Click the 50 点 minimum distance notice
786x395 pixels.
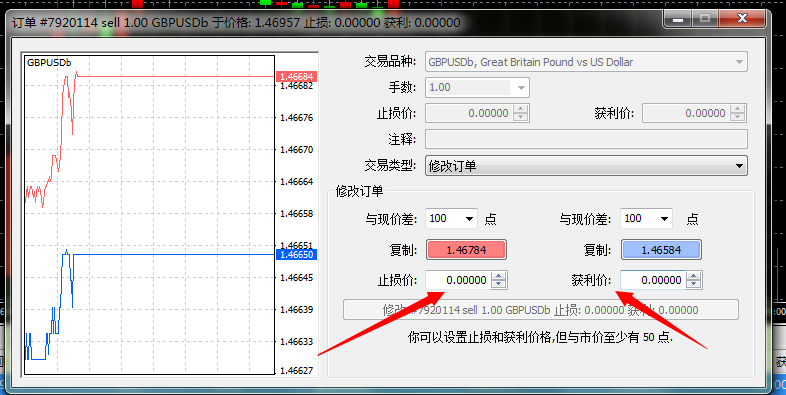coord(540,337)
